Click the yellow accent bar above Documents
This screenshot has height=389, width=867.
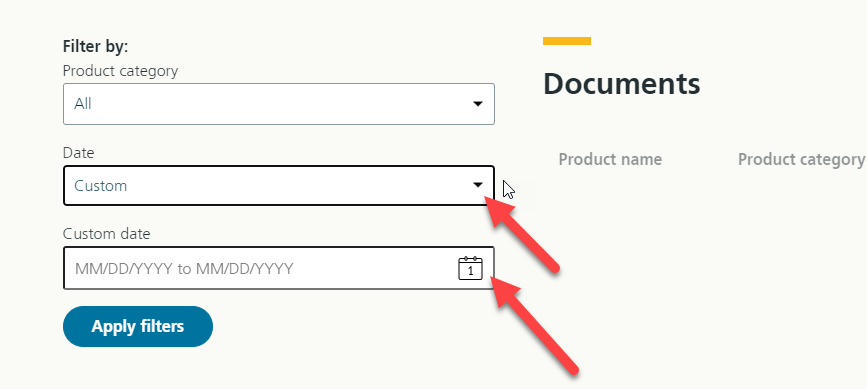coord(567,41)
